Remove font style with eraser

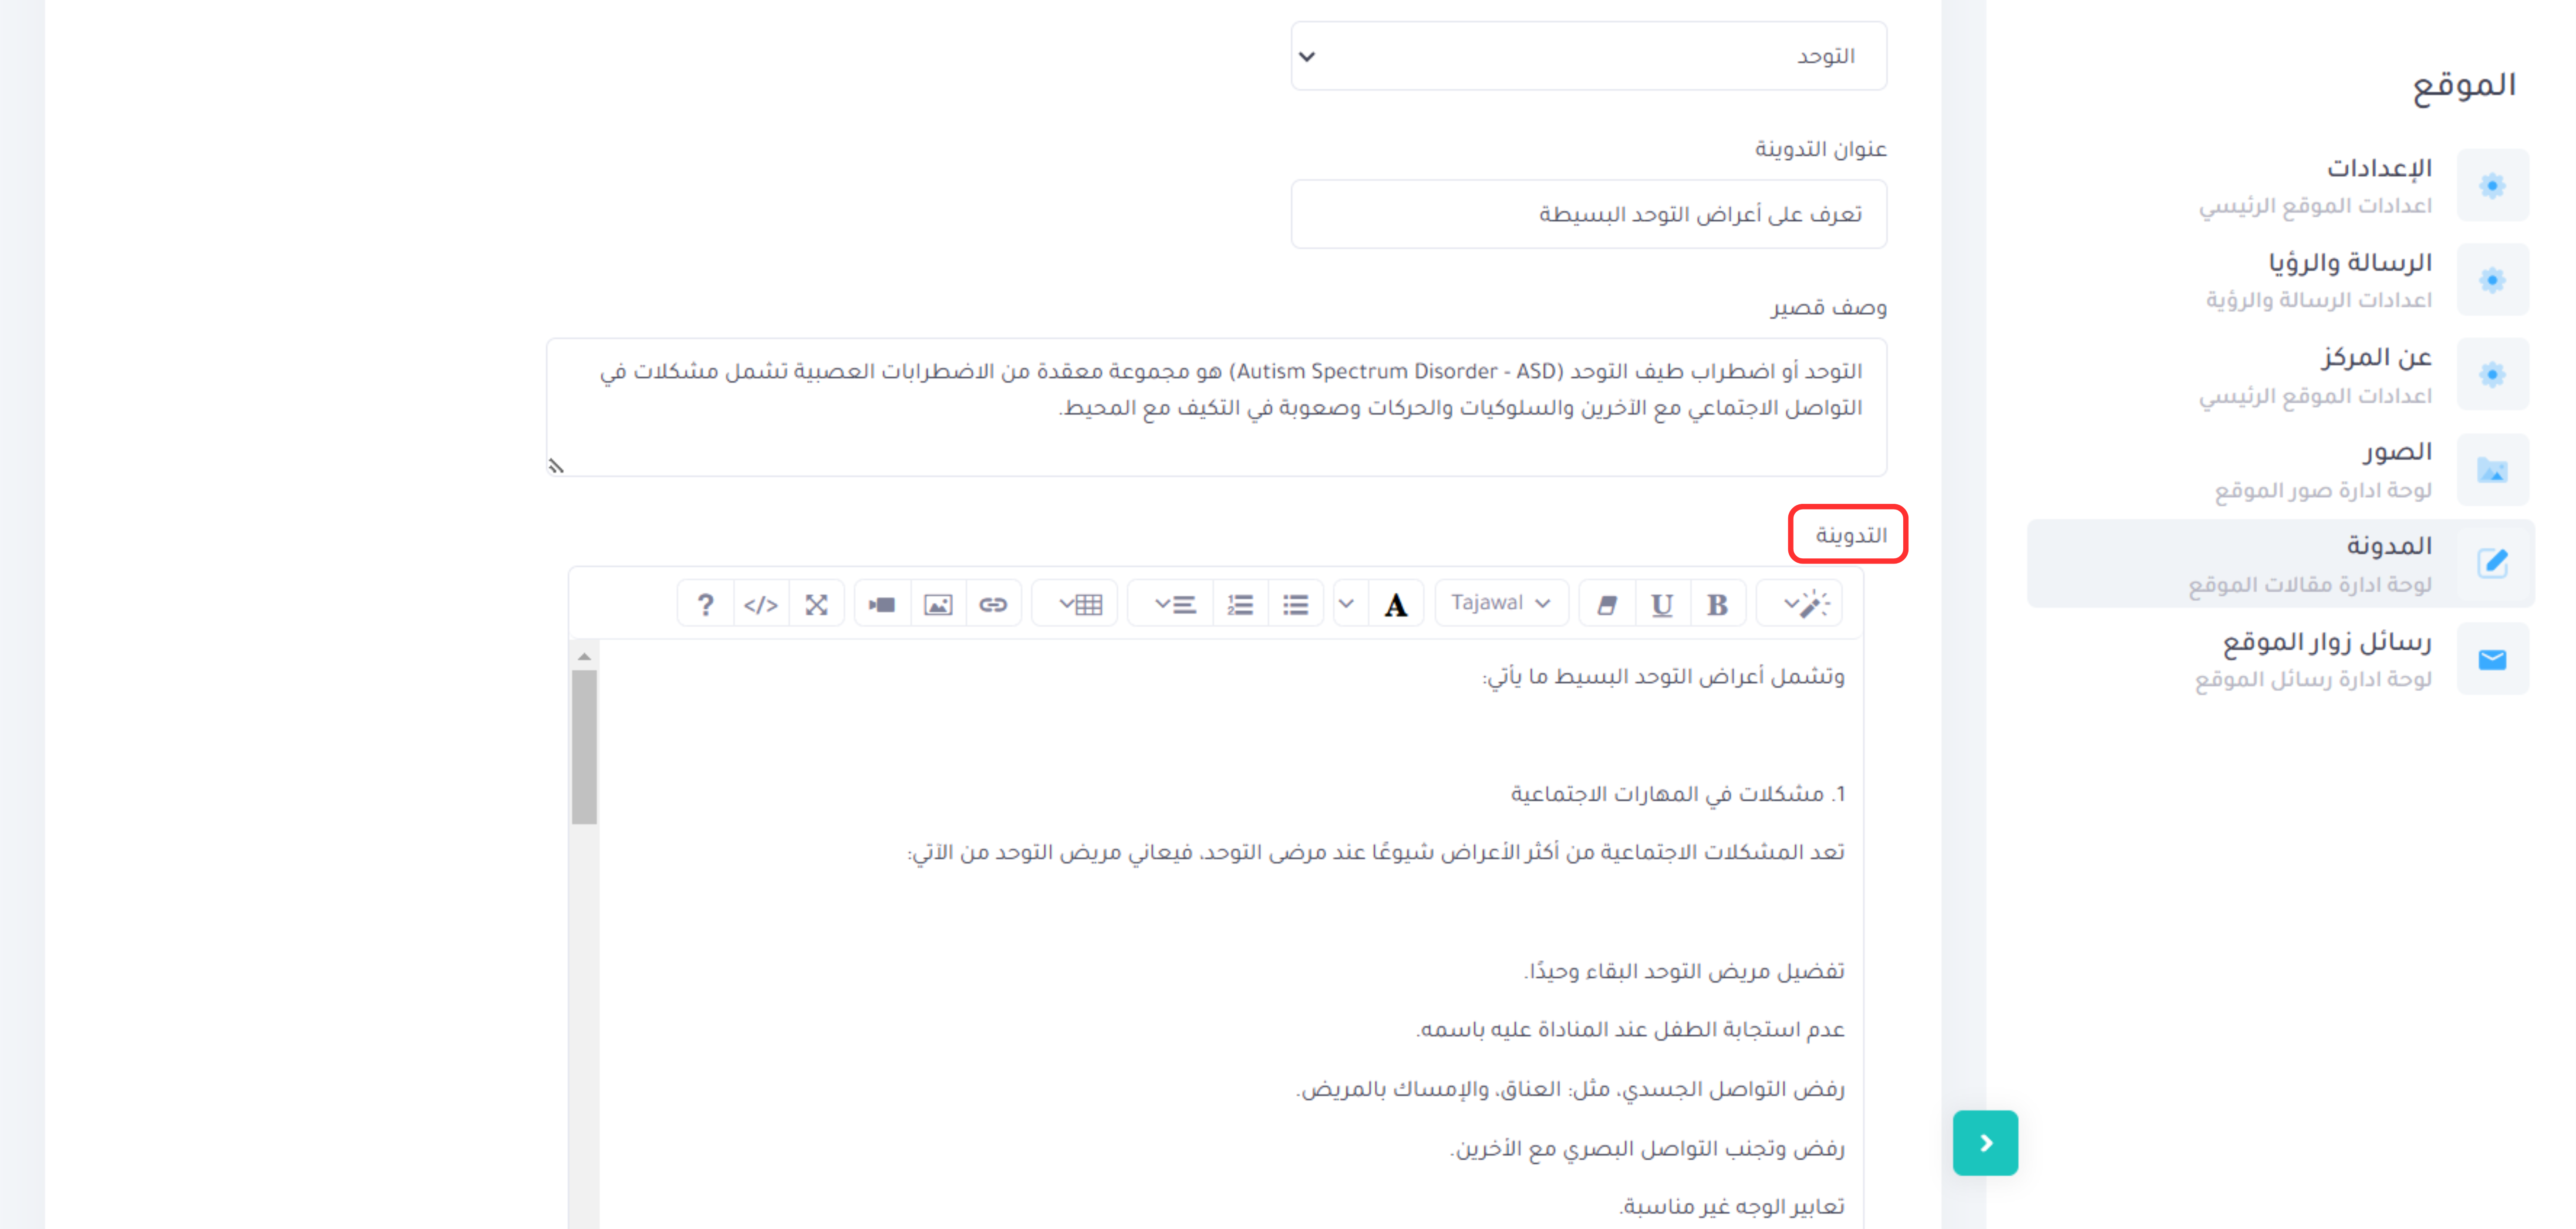coord(1607,604)
